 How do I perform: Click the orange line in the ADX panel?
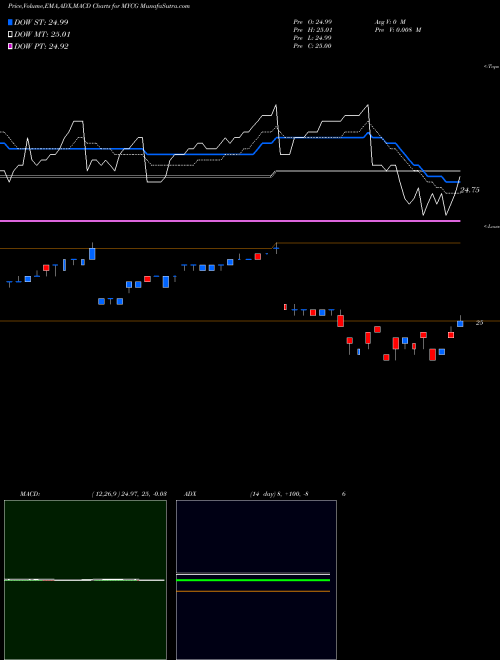(253, 591)
